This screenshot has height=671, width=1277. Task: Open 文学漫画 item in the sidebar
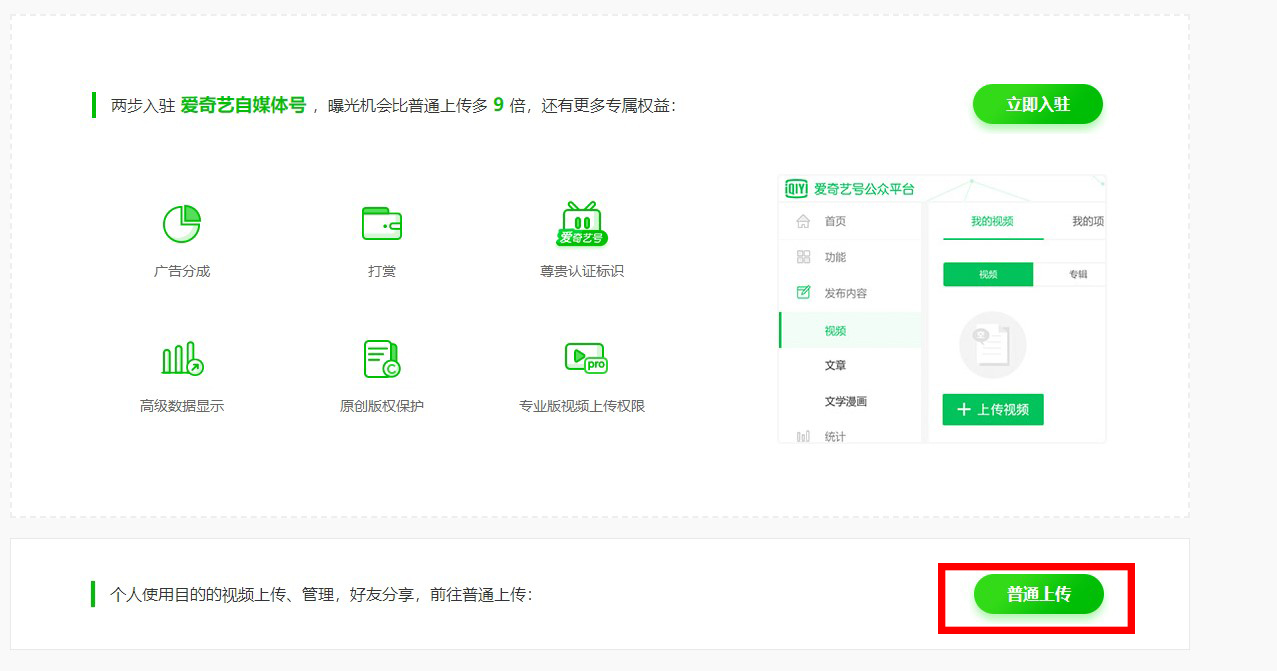tap(845, 402)
